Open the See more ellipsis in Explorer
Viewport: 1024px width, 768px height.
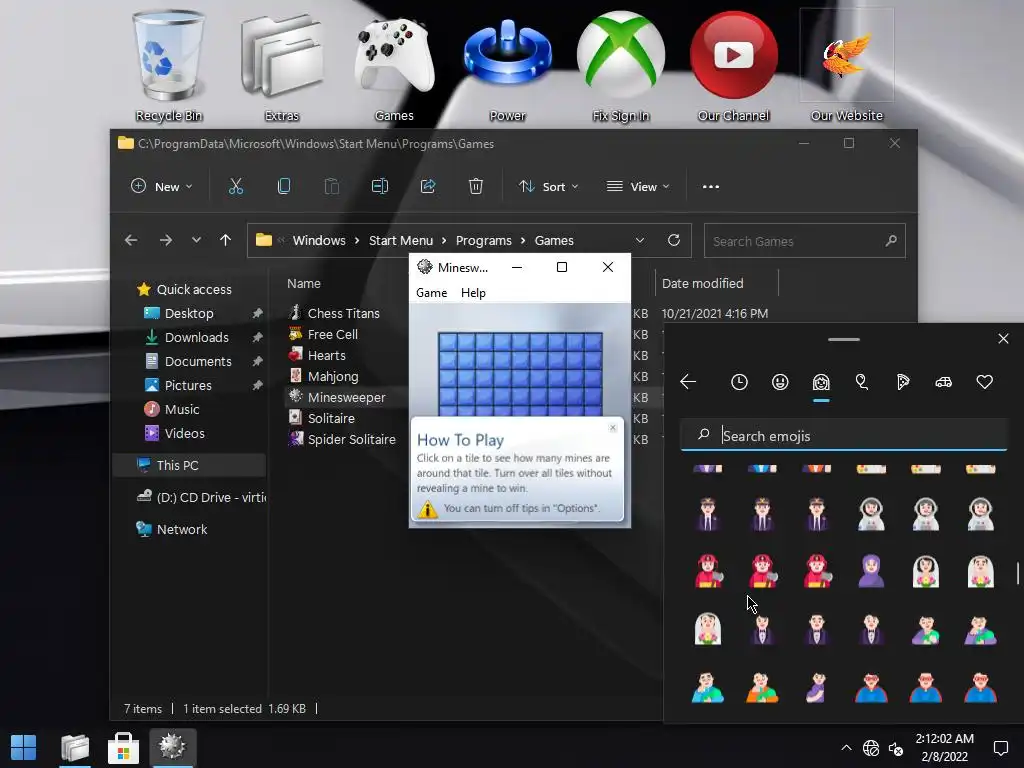pos(711,187)
